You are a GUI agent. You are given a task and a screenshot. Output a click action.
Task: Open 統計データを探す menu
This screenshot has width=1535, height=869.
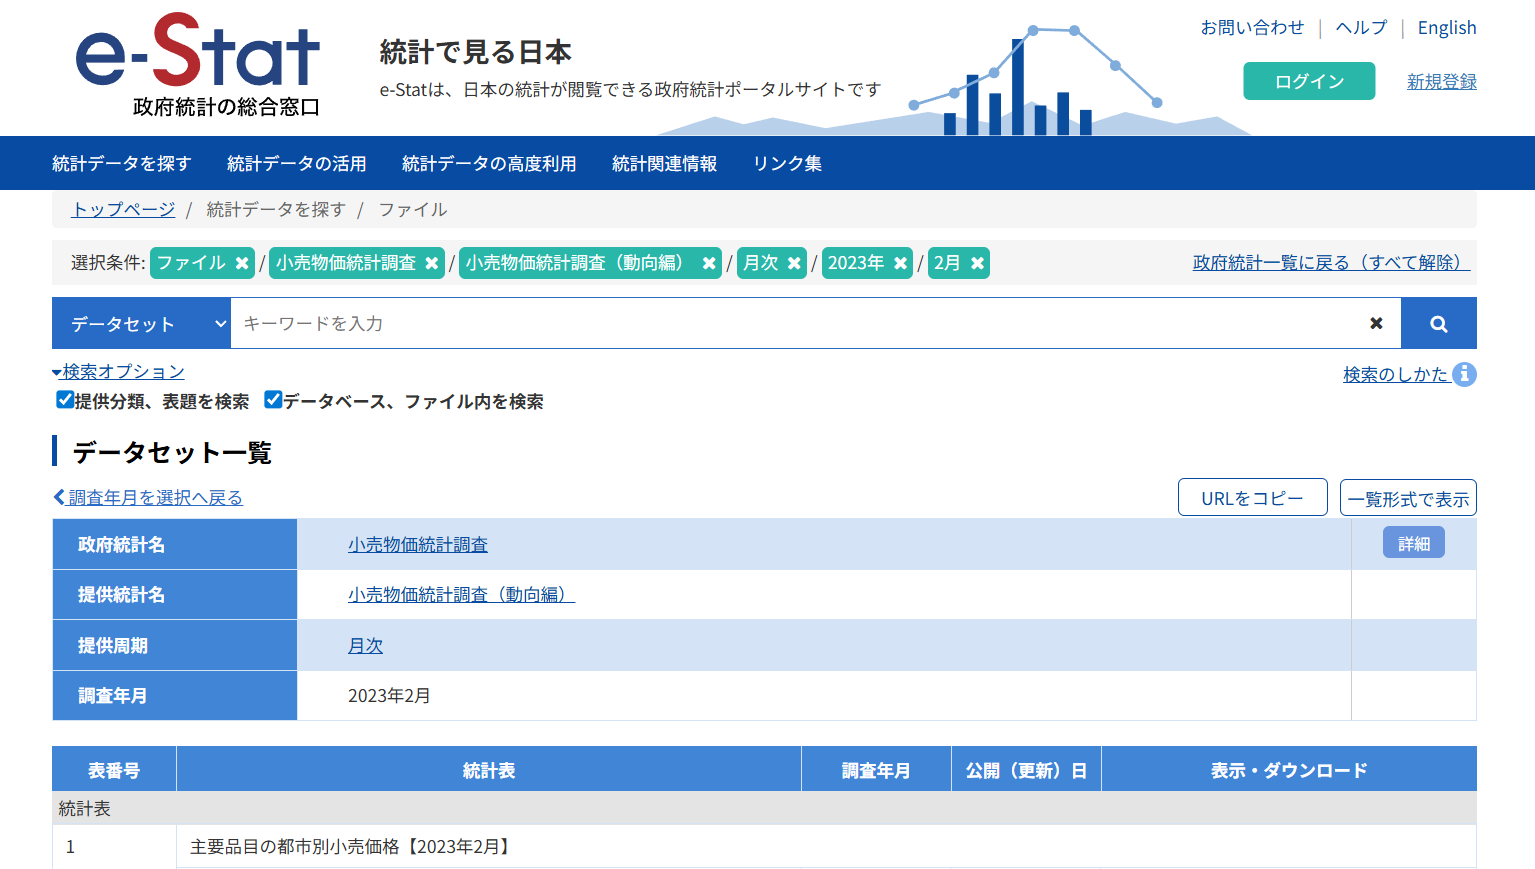[121, 163]
